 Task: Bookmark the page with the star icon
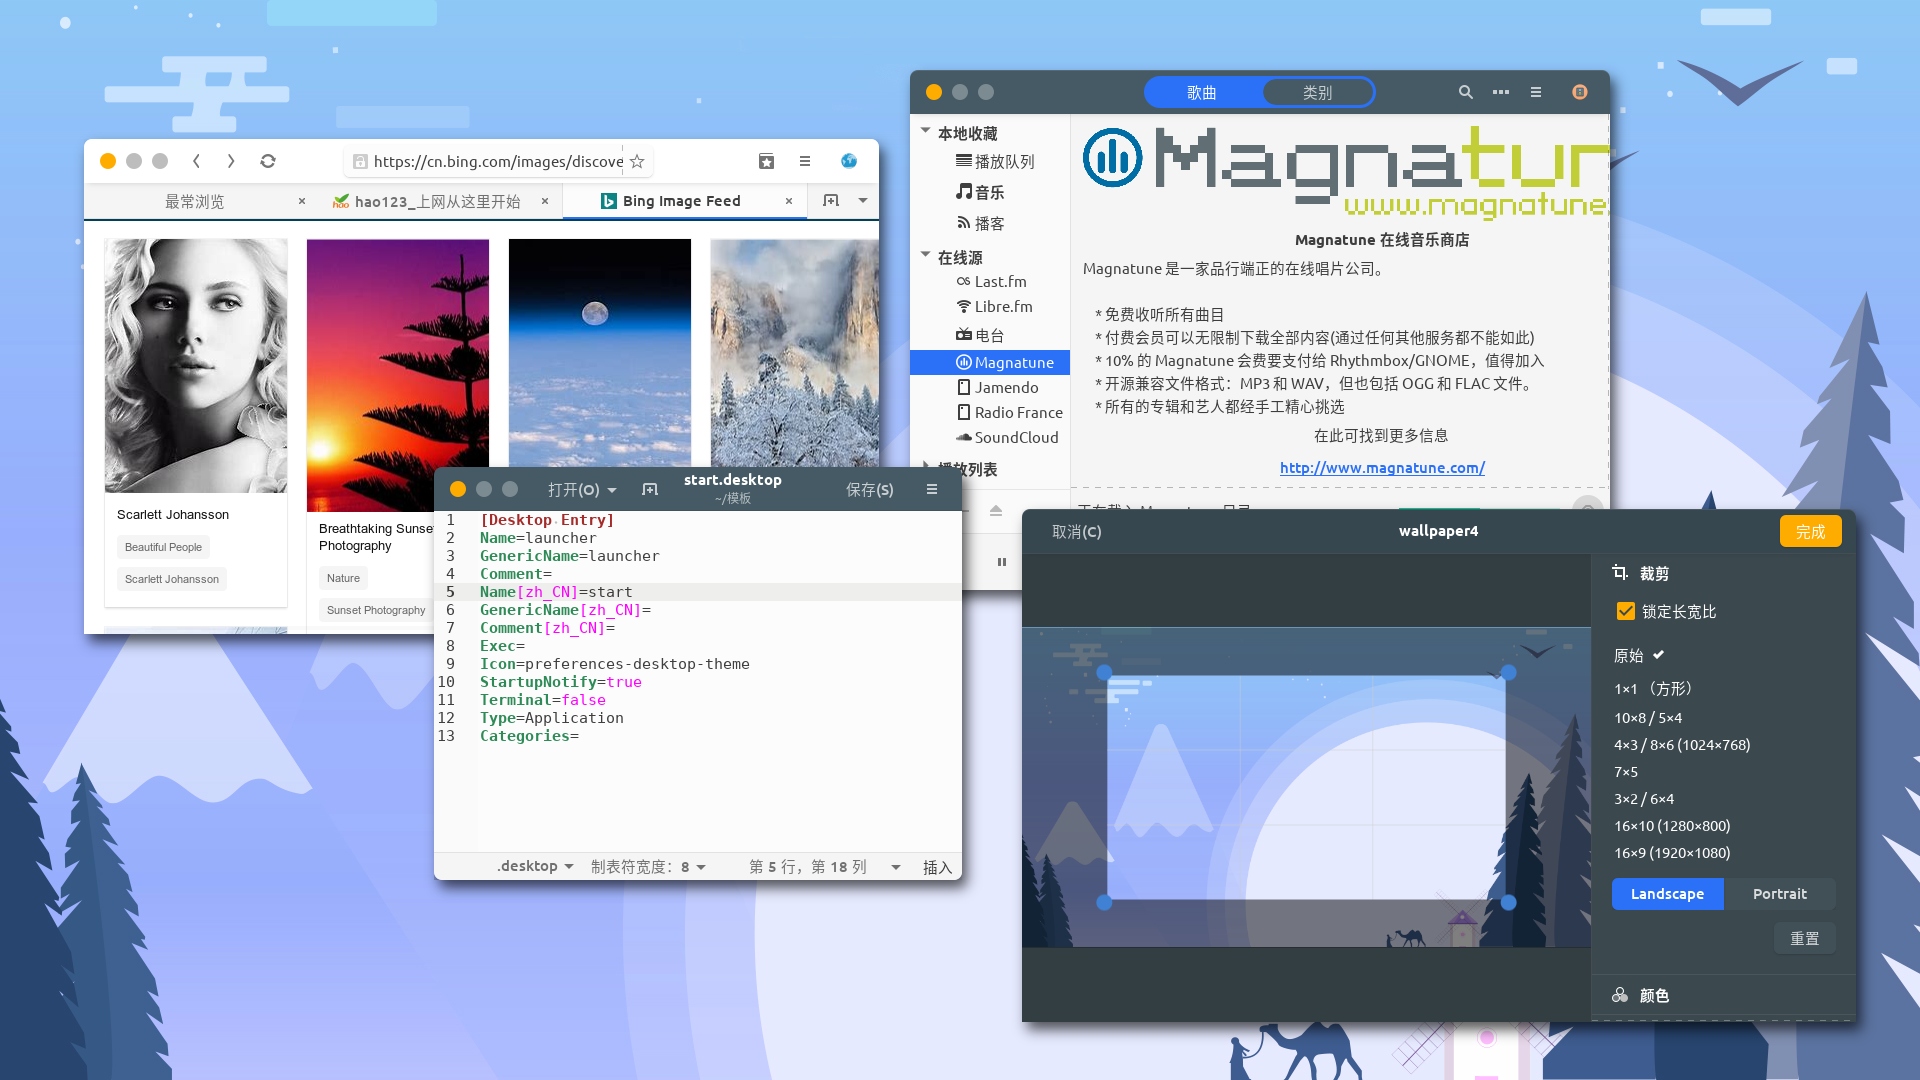[637, 161]
